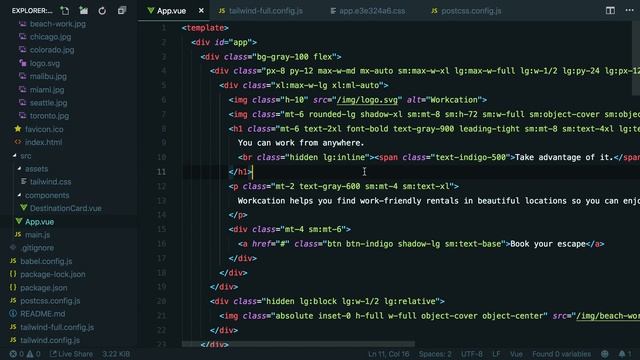
Task: Switch to the app.e3e324a6.css tab
Action: click(x=367, y=11)
